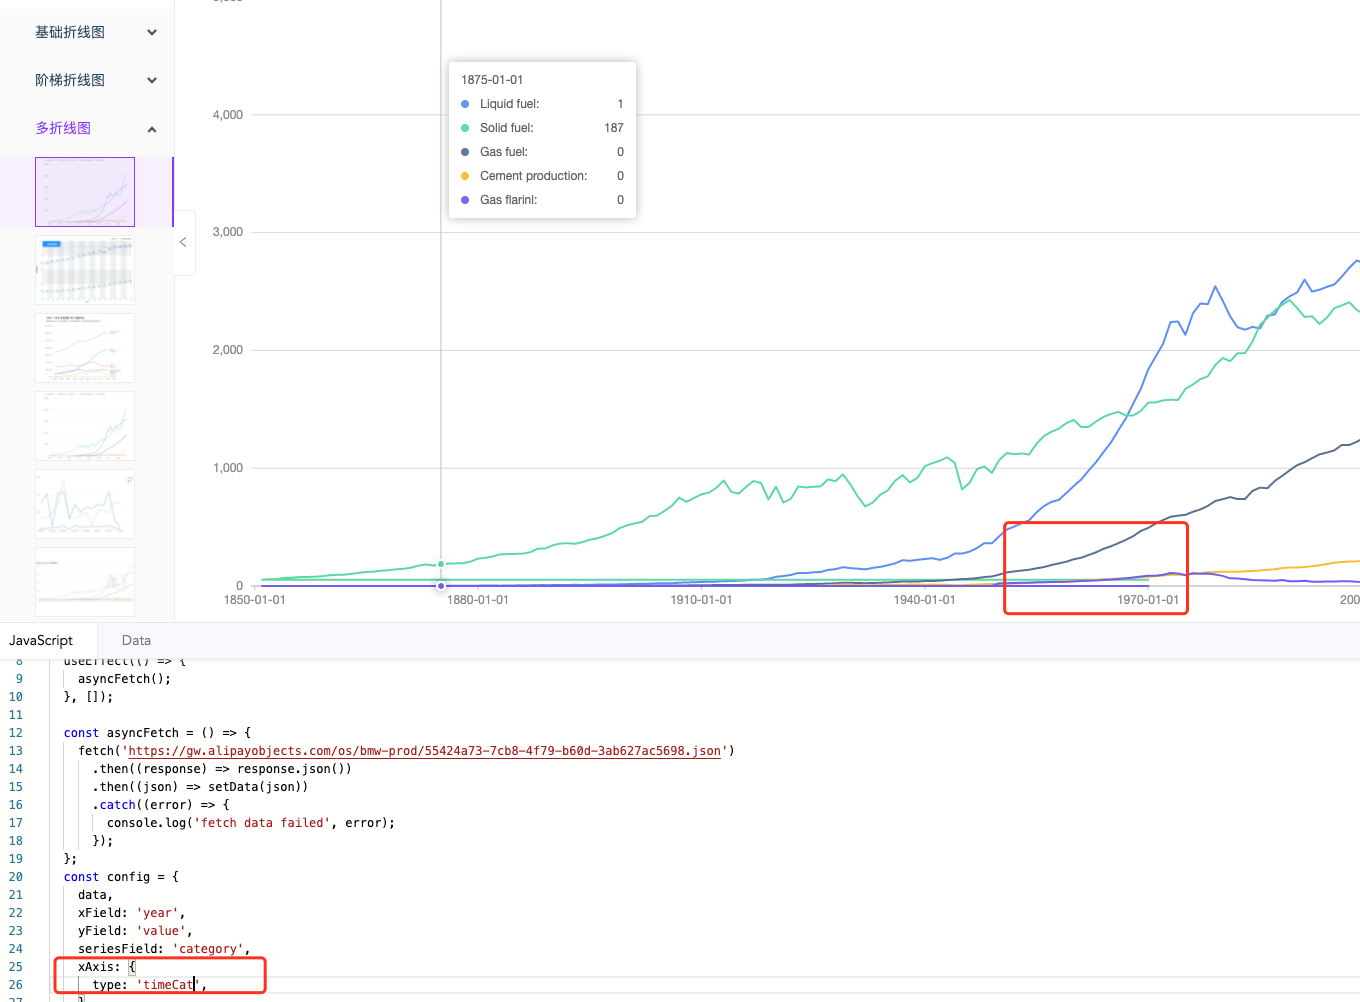Screen dimensions: 1360x1002
Task: Select the fourth chart demo preview
Action: coord(85,425)
